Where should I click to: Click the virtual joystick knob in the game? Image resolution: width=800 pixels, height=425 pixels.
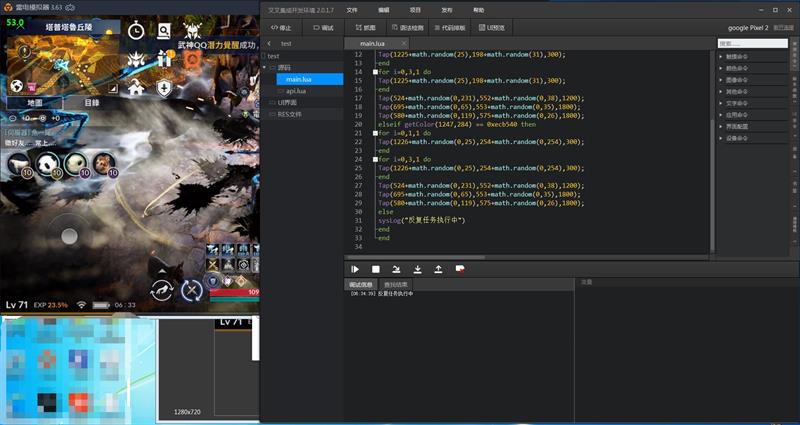69,236
